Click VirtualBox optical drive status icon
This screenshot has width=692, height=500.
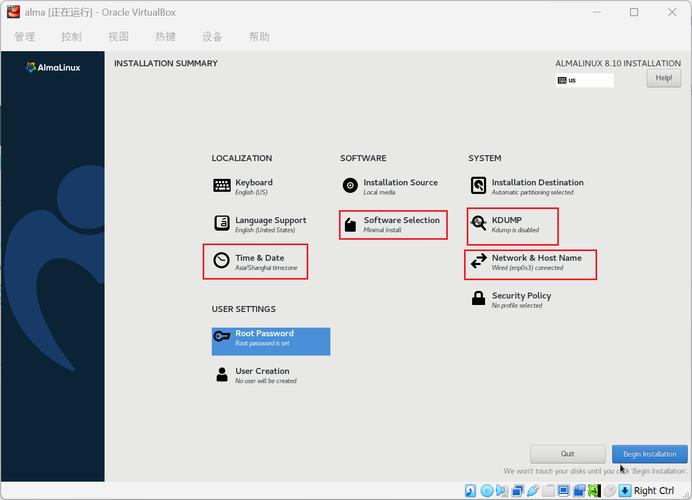(487, 490)
